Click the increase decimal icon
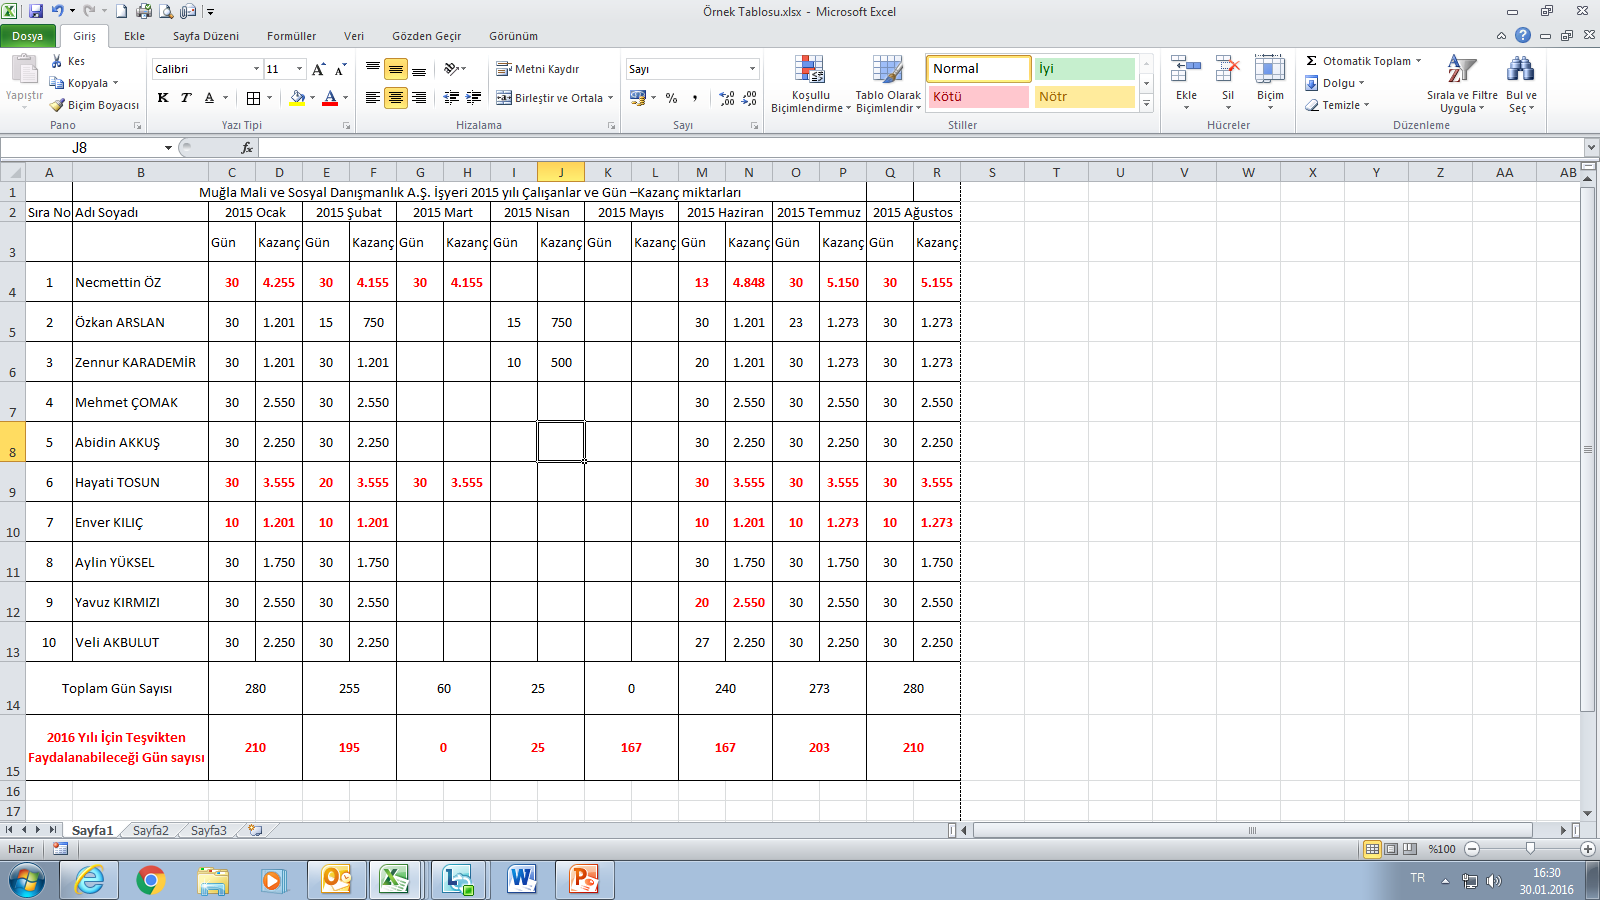The height and width of the screenshot is (900, 1600). (x=727, y=98)
